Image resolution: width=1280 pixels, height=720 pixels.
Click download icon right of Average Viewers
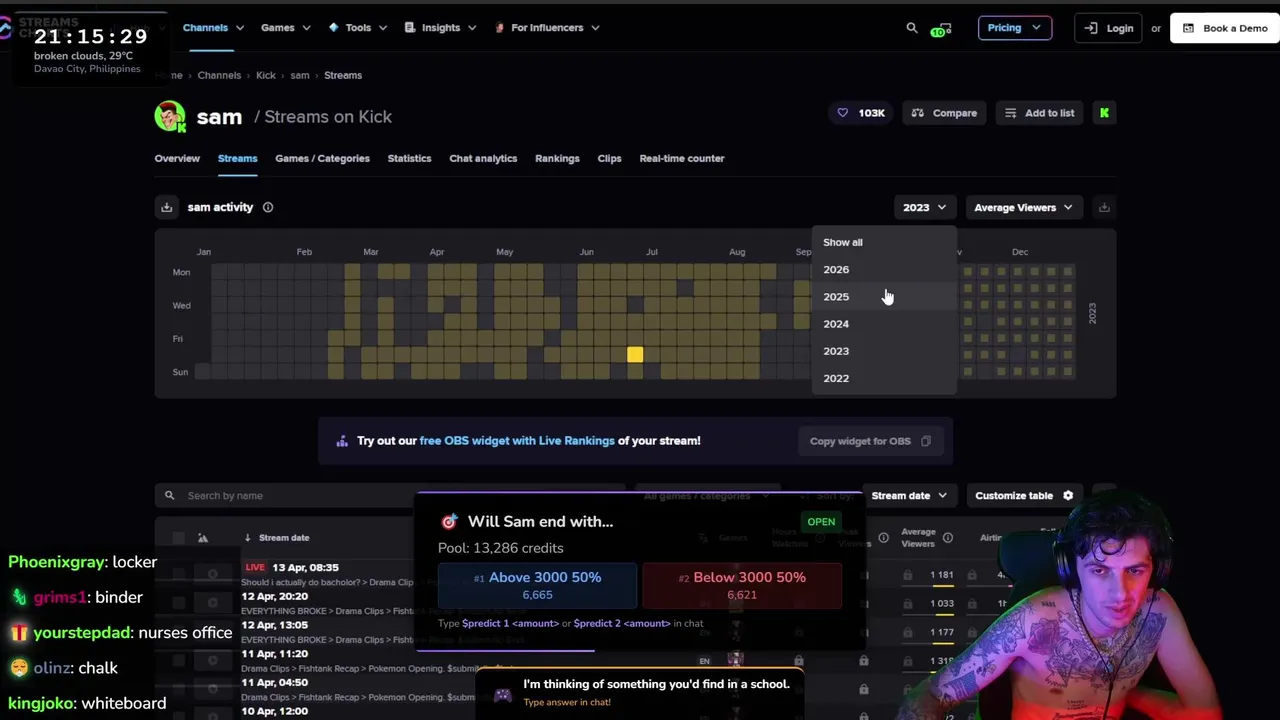1104,207
